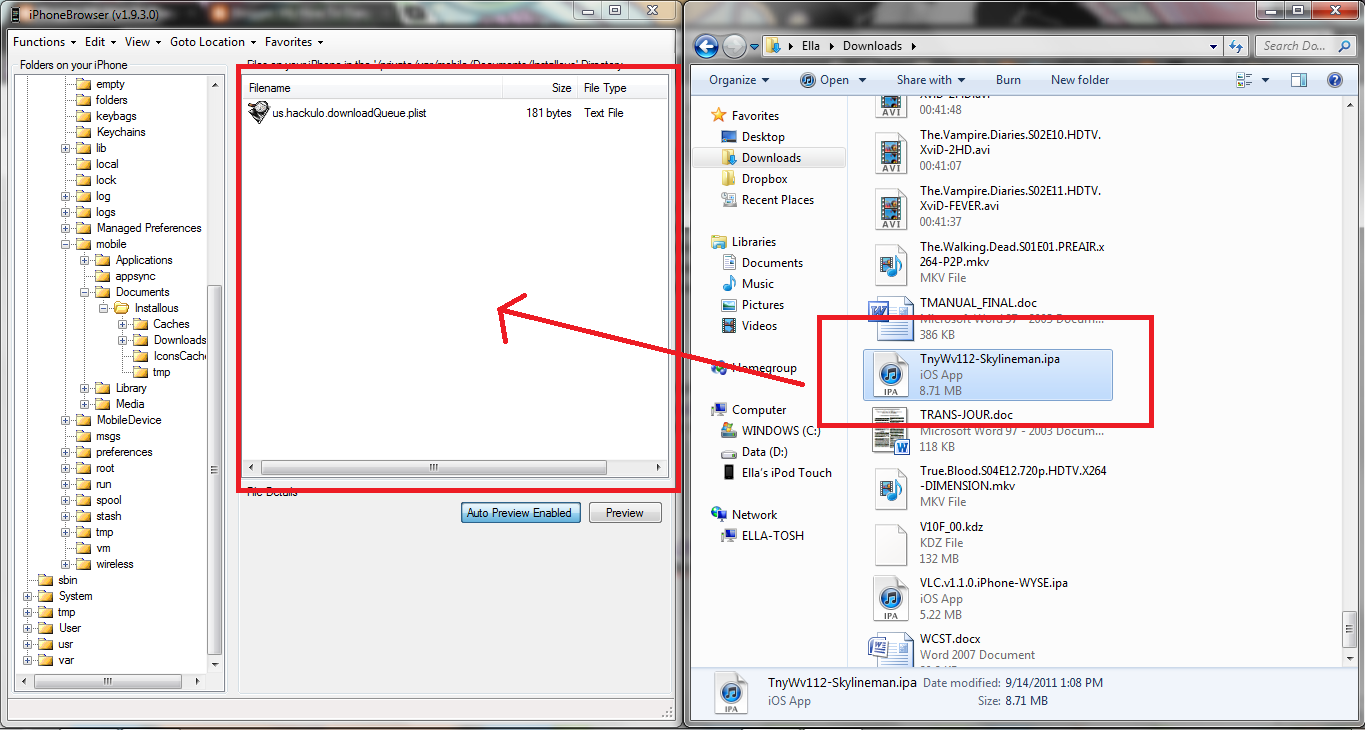The image size is (1365, 730).
Task: Select the Data (D:) drive
Action: [764, 452]
